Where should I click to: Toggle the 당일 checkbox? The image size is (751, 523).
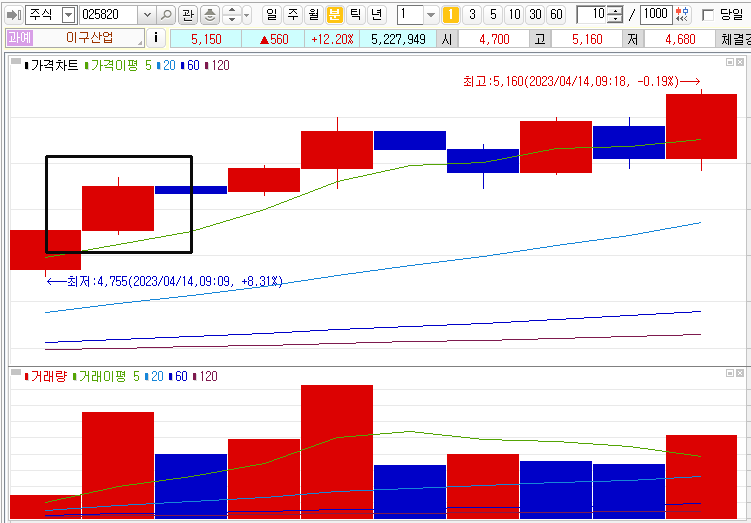(707, 15)
